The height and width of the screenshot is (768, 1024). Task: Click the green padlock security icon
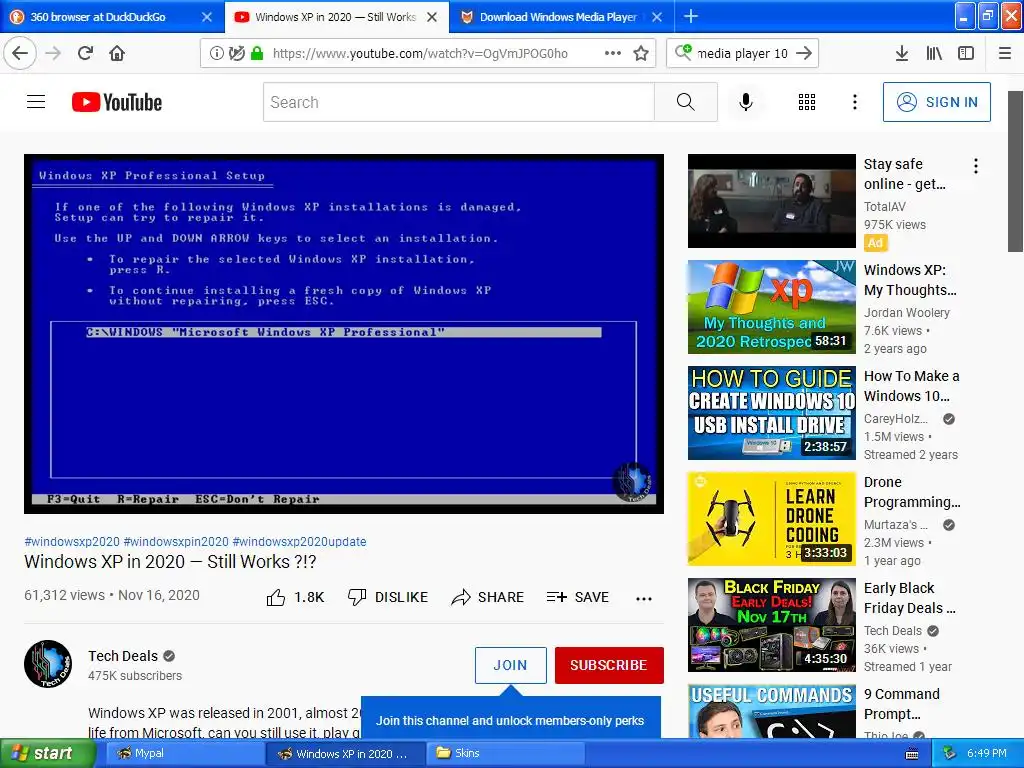click(x=257, y=54)
